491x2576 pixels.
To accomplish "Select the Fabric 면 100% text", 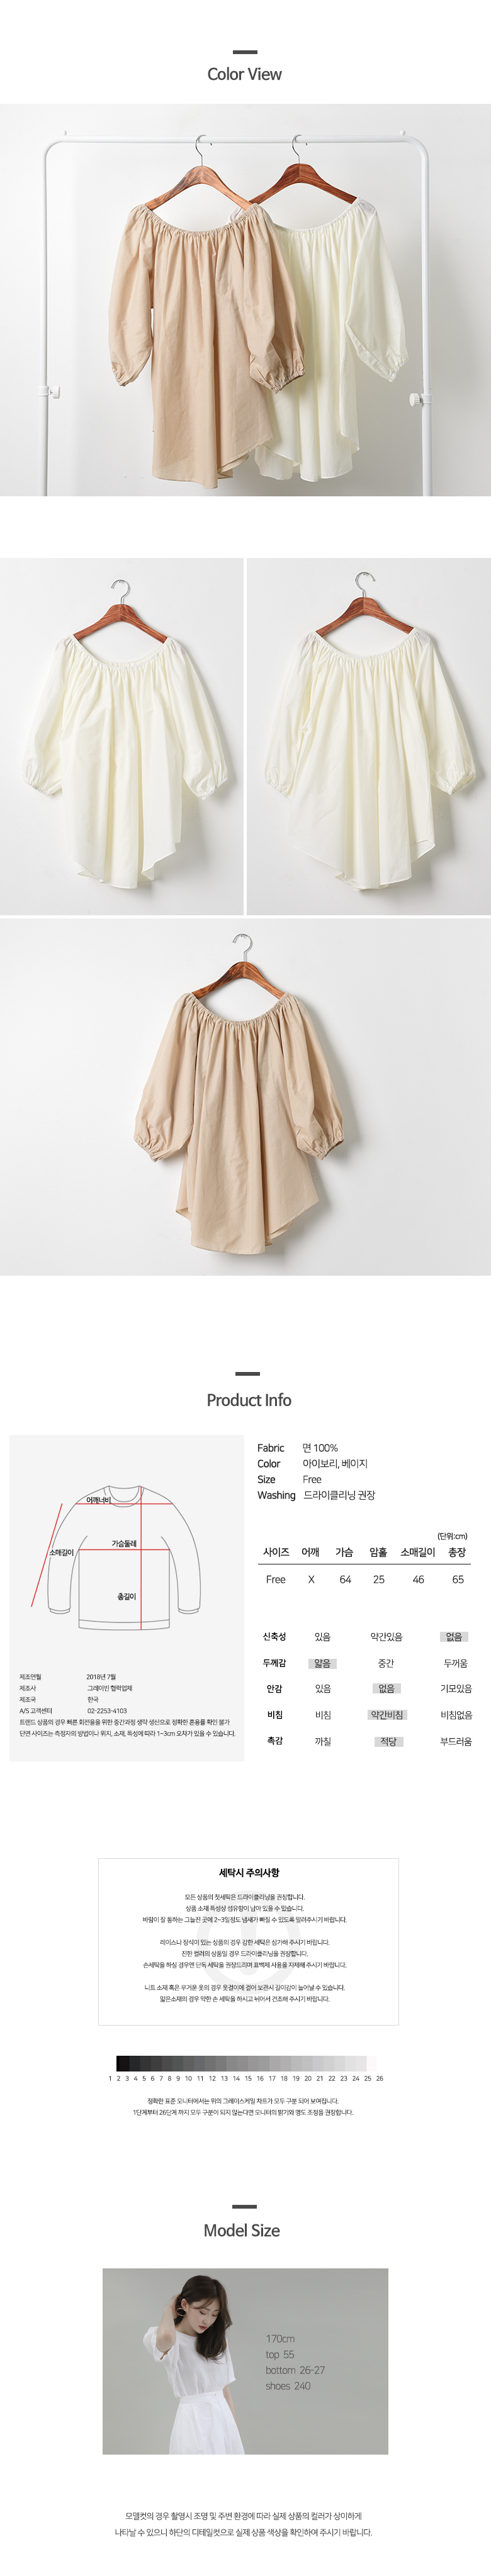I will [x=297, y=1448].
